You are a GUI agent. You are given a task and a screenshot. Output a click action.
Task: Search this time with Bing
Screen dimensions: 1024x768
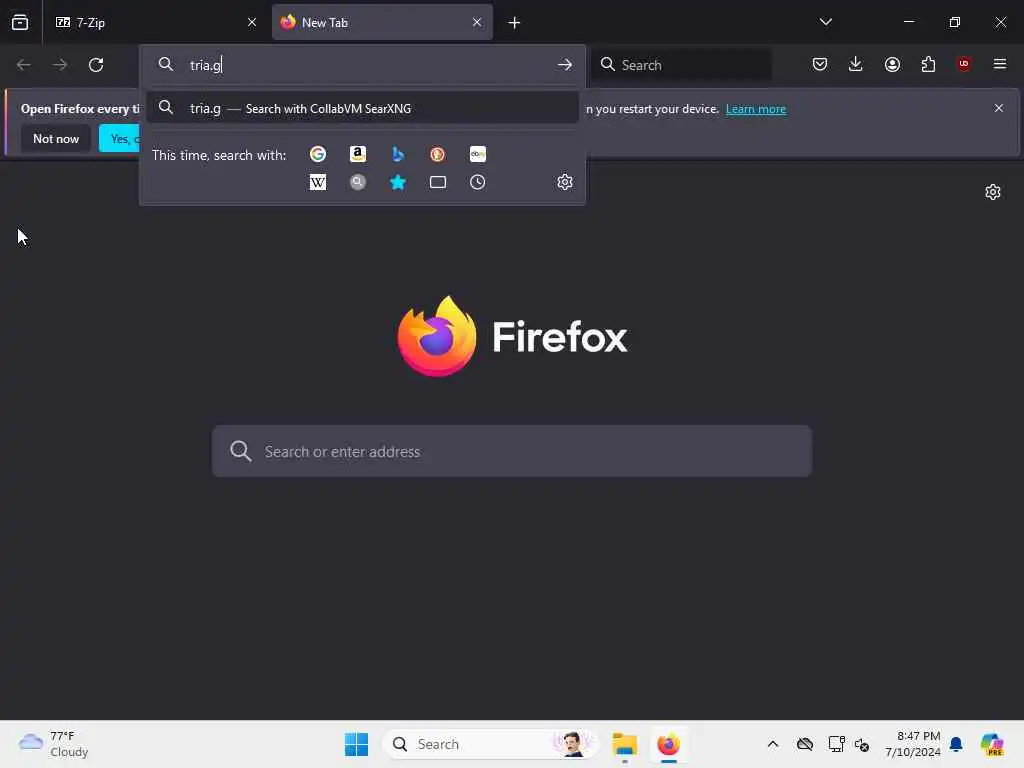click(x=398, y=154)
